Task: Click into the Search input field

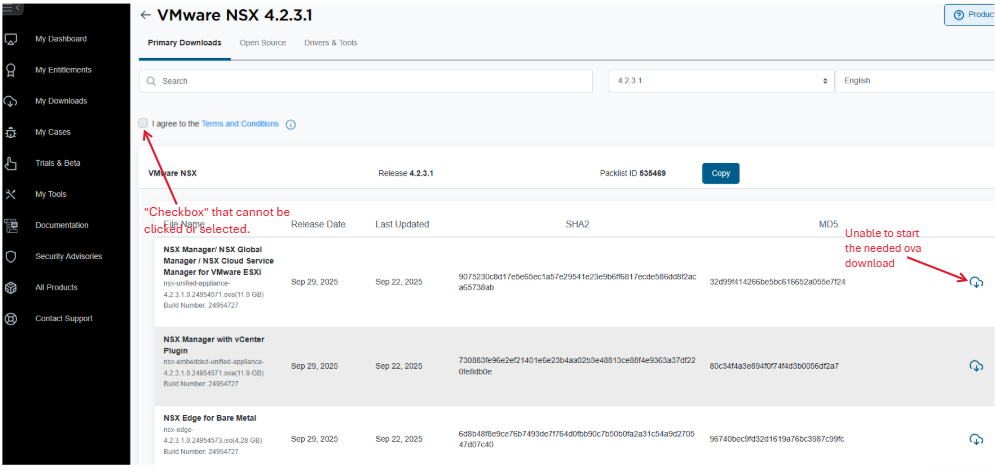Action: [x=370, y=81]
